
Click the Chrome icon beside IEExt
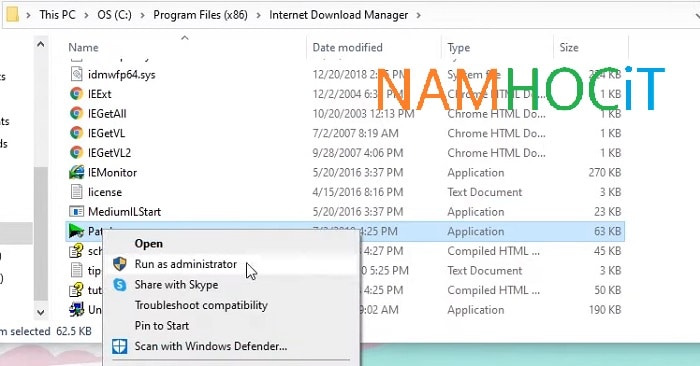[x=76, y=94]
